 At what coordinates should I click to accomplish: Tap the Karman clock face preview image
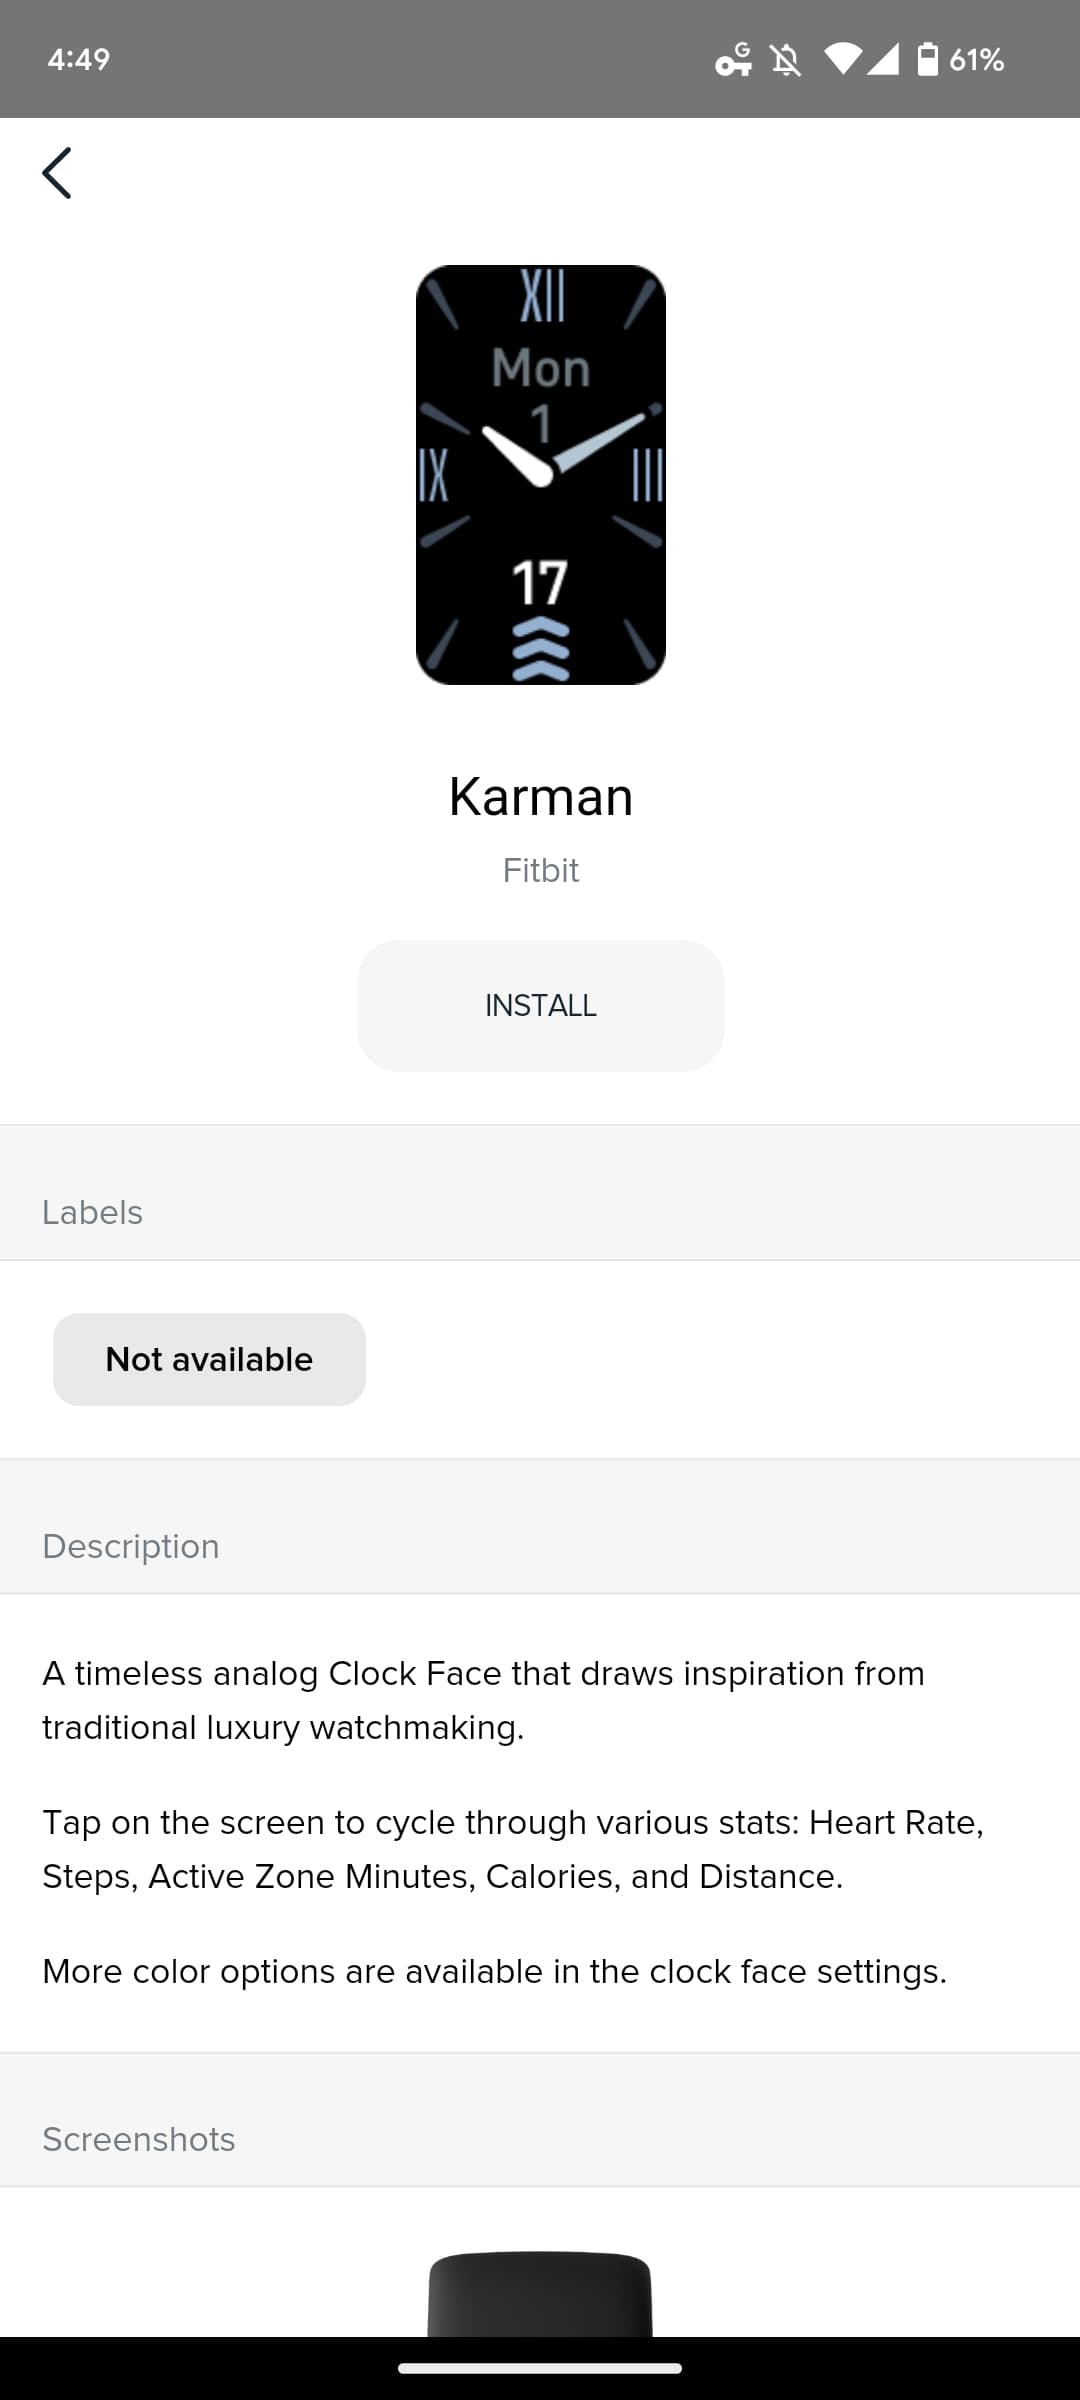(540, 475)
